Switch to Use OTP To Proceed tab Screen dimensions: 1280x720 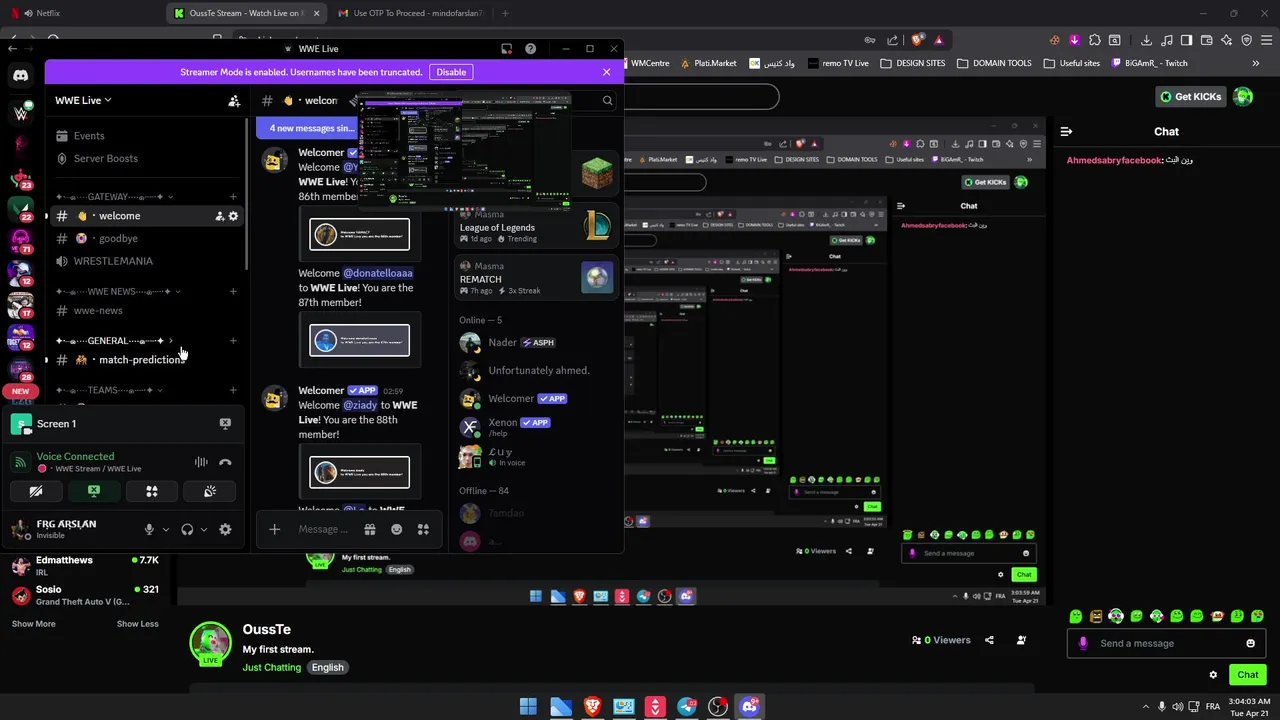pyautogui.click(x=411, y=13)
